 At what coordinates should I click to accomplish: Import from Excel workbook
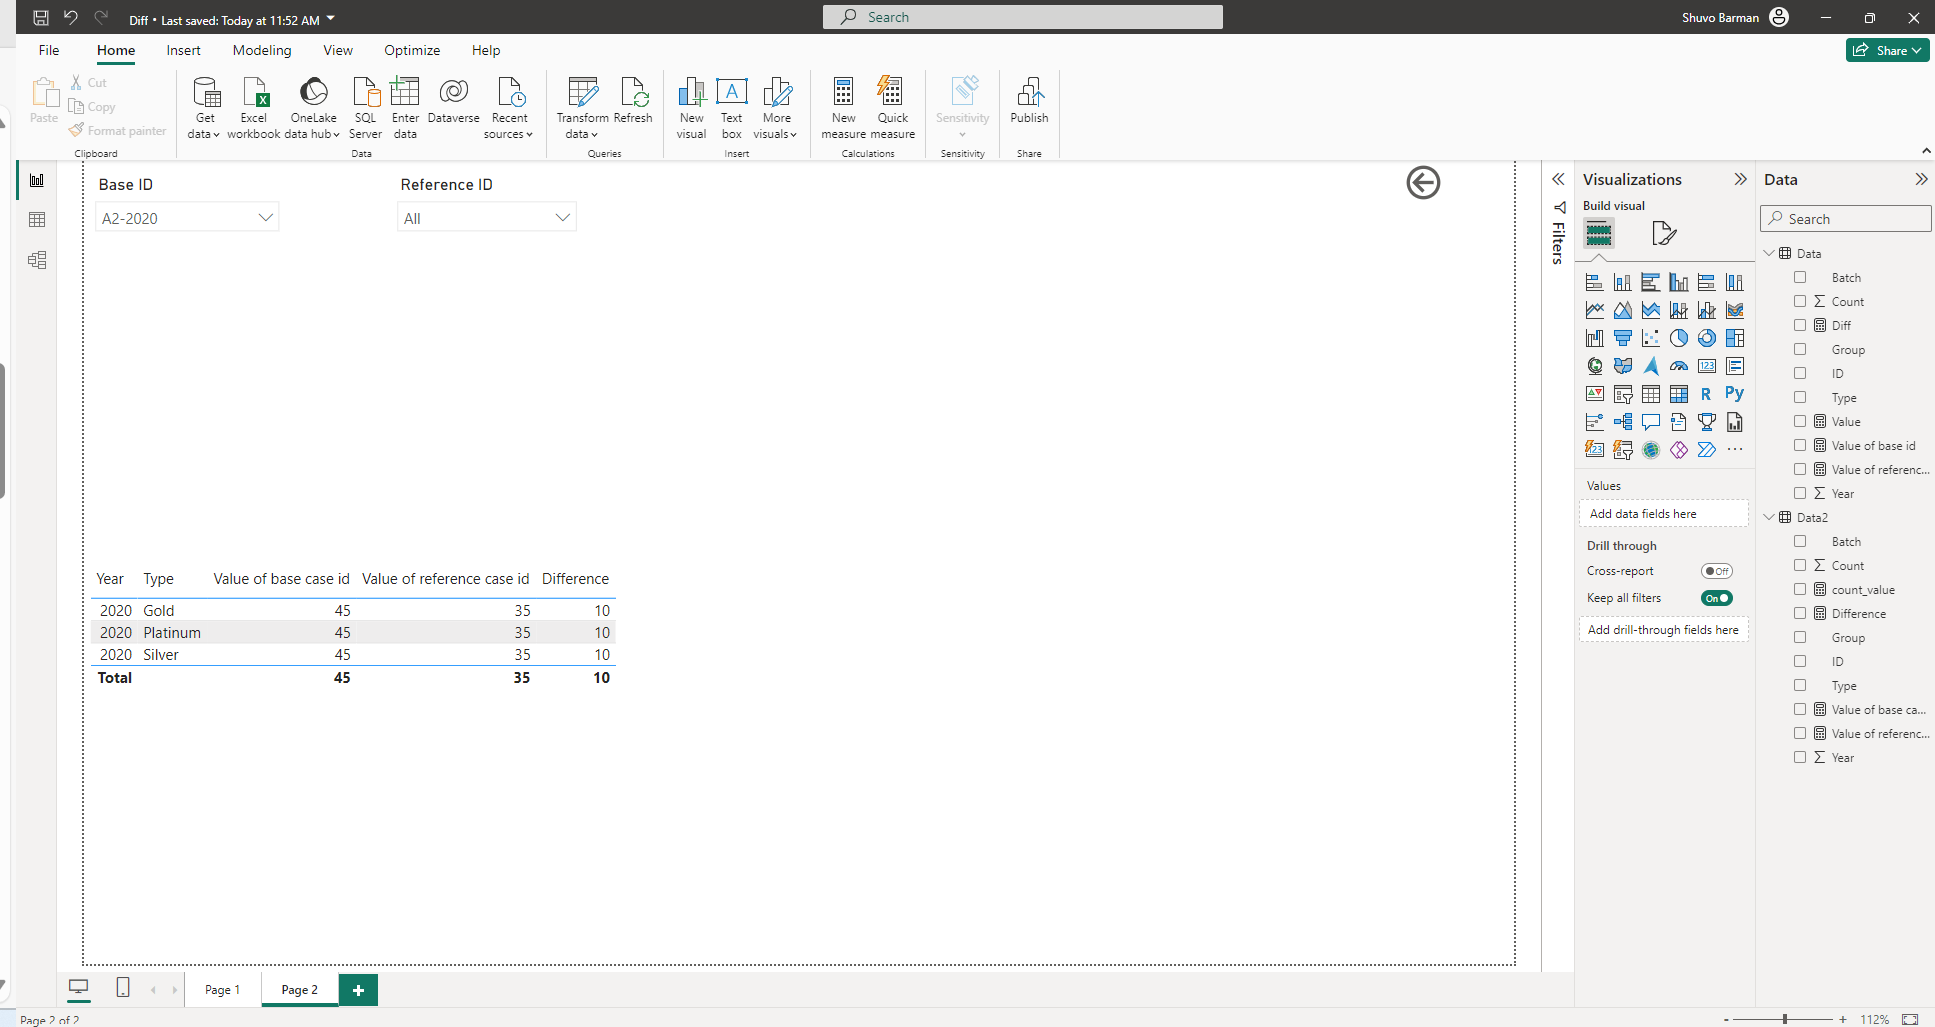click(254, 108)
